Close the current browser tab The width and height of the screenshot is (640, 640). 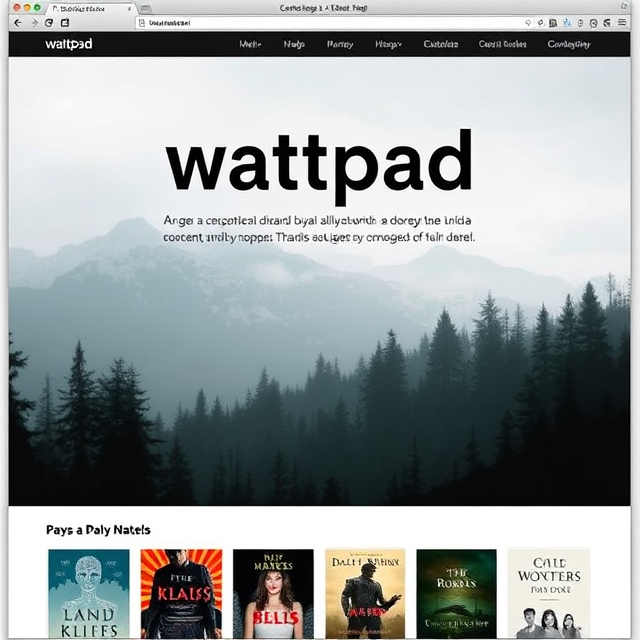coord(129,9)
